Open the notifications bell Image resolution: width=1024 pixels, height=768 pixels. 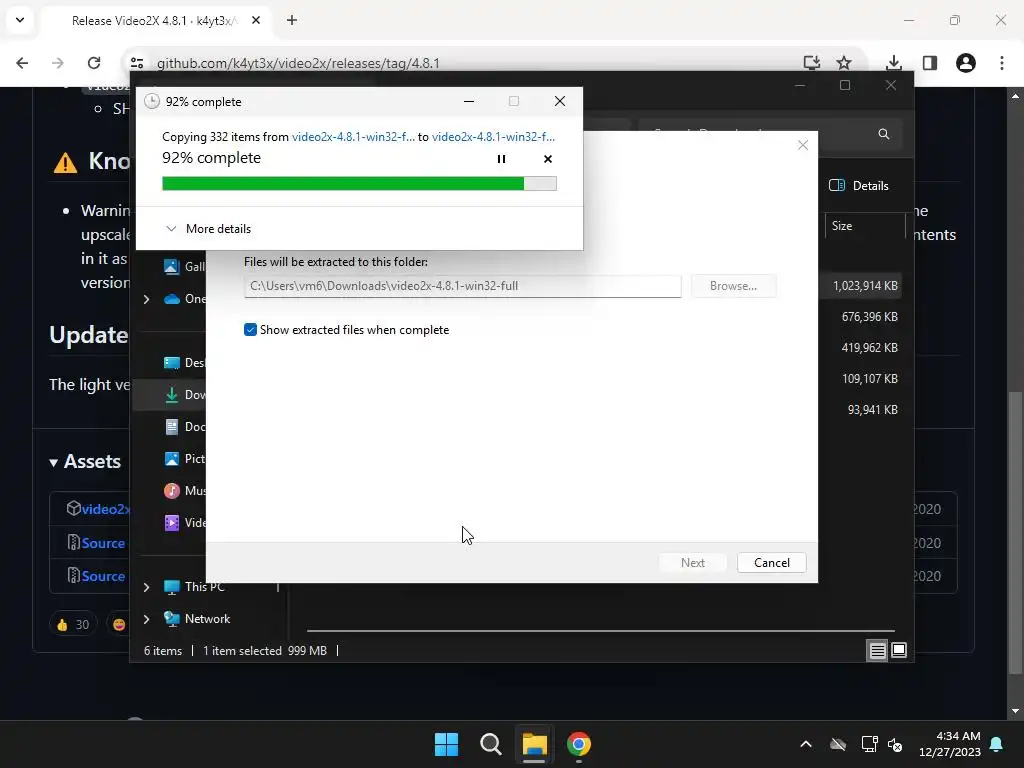click(997, 744)
